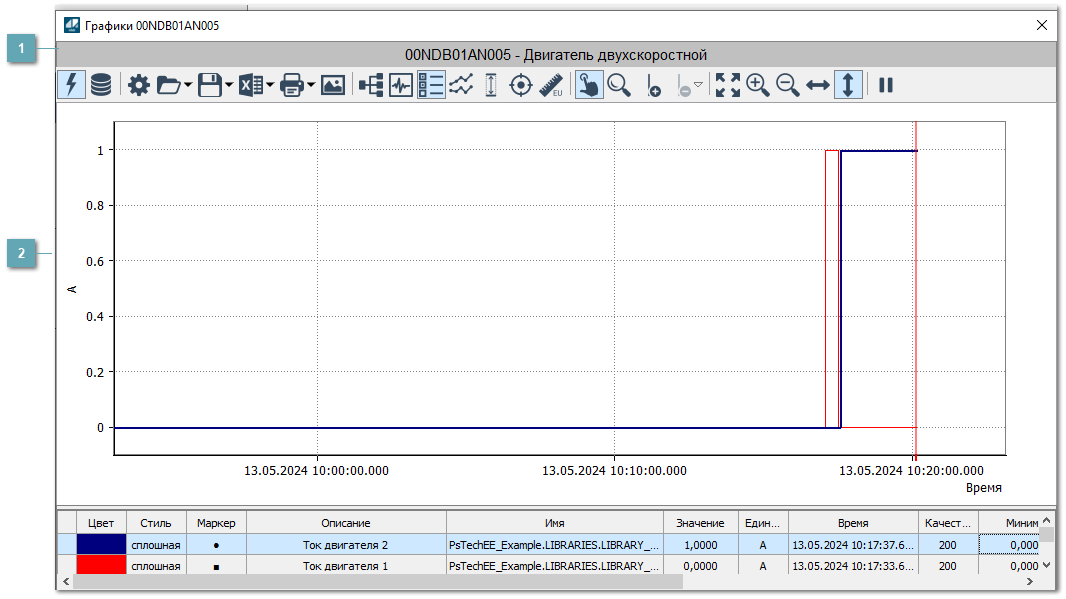Click the fit-to-screen expand arrows icon
This screenshot has height=599, width=1066.
pyautogui.click(x=728, y=86)
